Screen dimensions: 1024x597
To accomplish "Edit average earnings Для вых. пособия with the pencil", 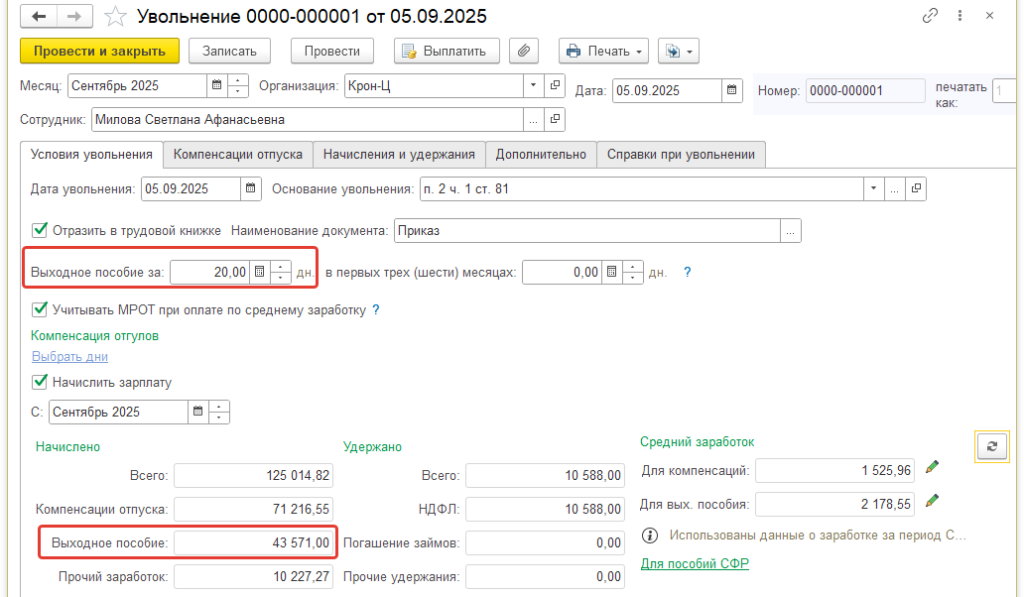I will pos(933,500).
